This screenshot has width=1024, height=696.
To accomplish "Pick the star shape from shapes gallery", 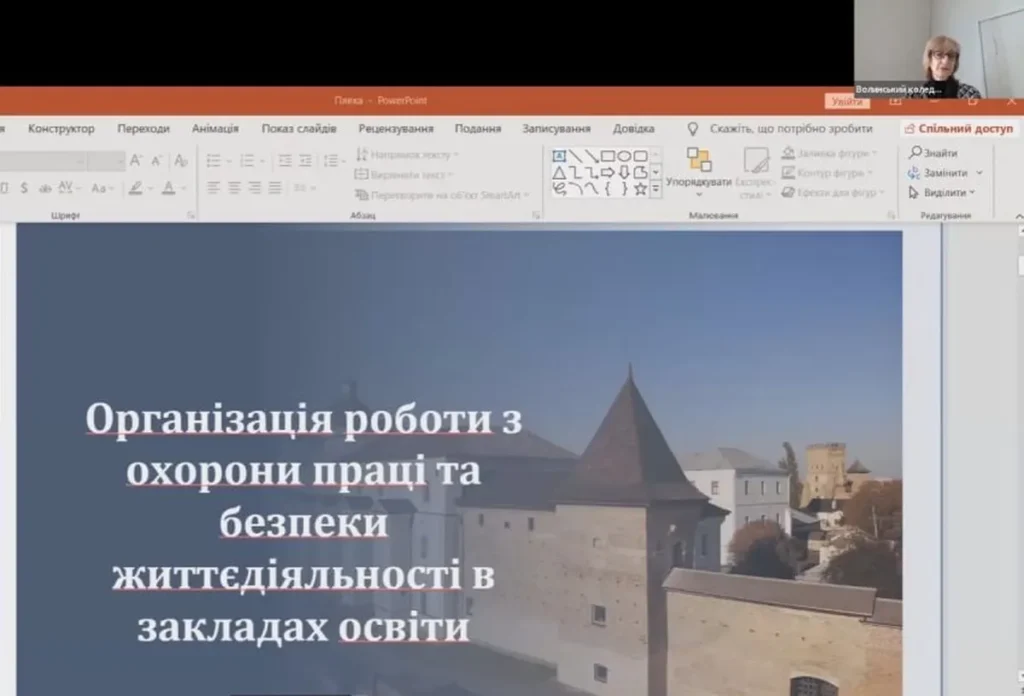I will pos(640,188).
